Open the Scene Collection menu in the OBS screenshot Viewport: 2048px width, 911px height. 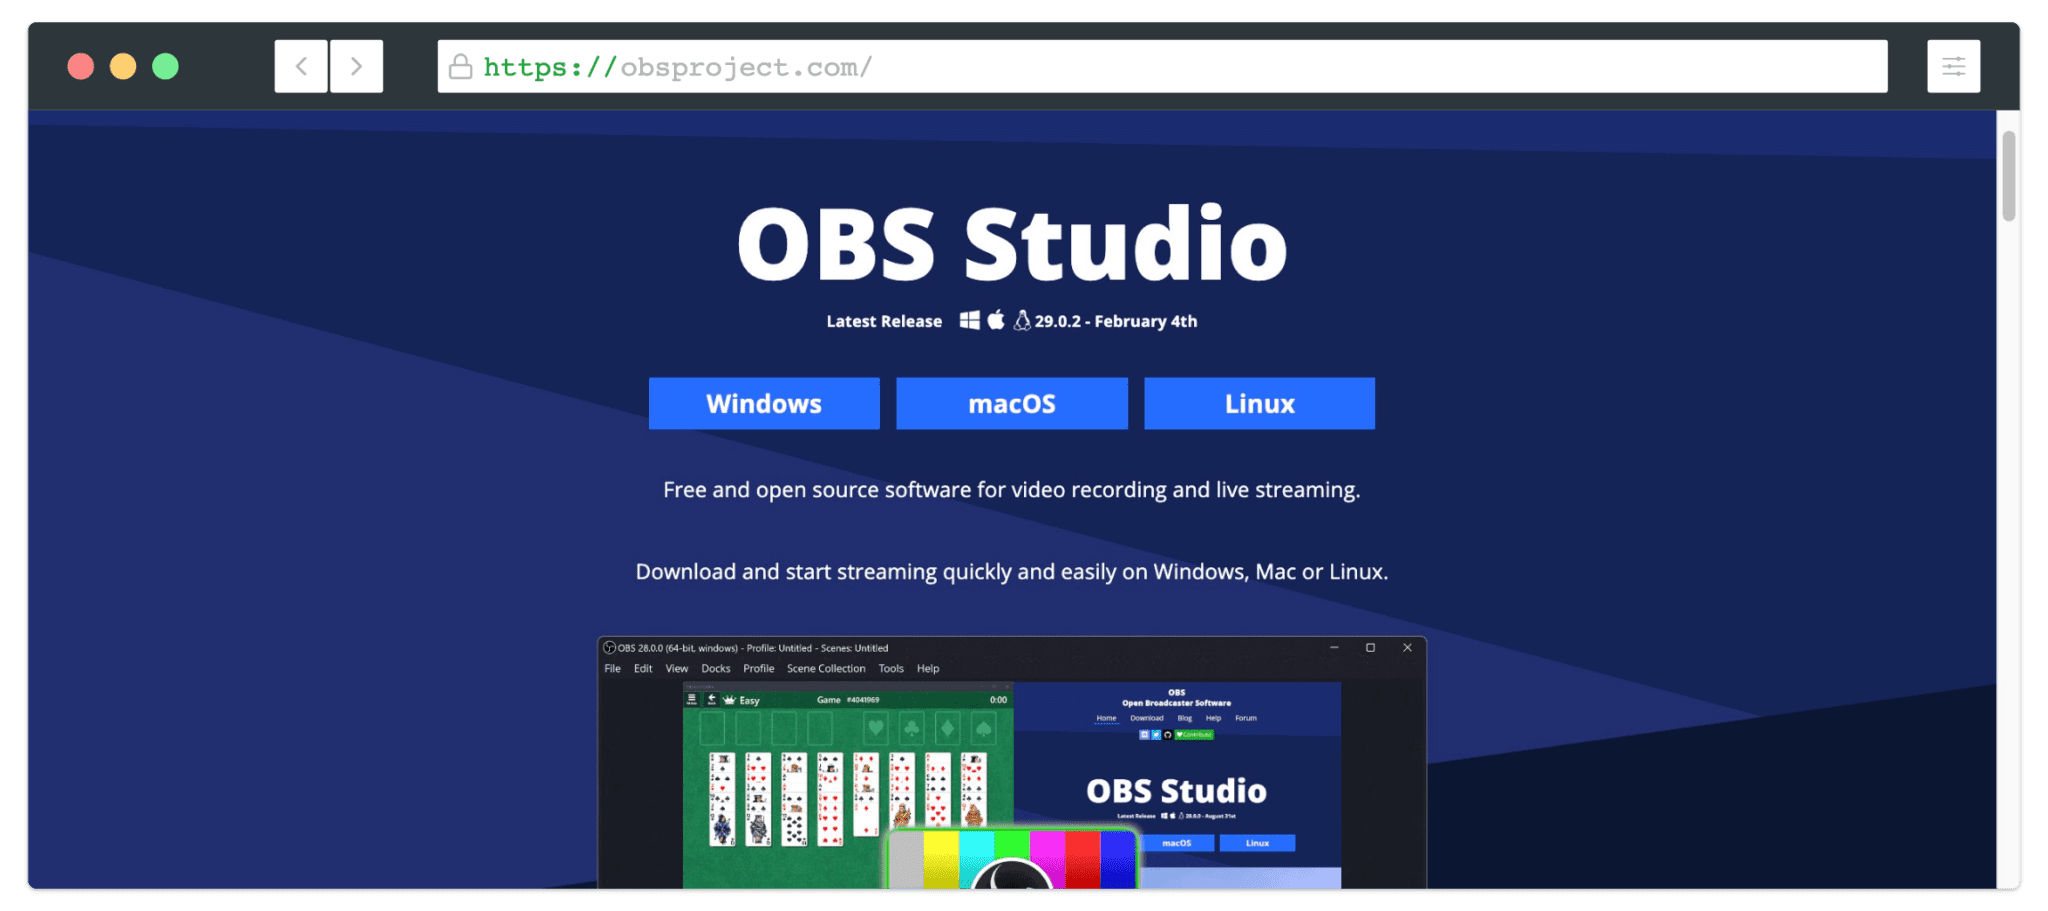pos(827,668)
